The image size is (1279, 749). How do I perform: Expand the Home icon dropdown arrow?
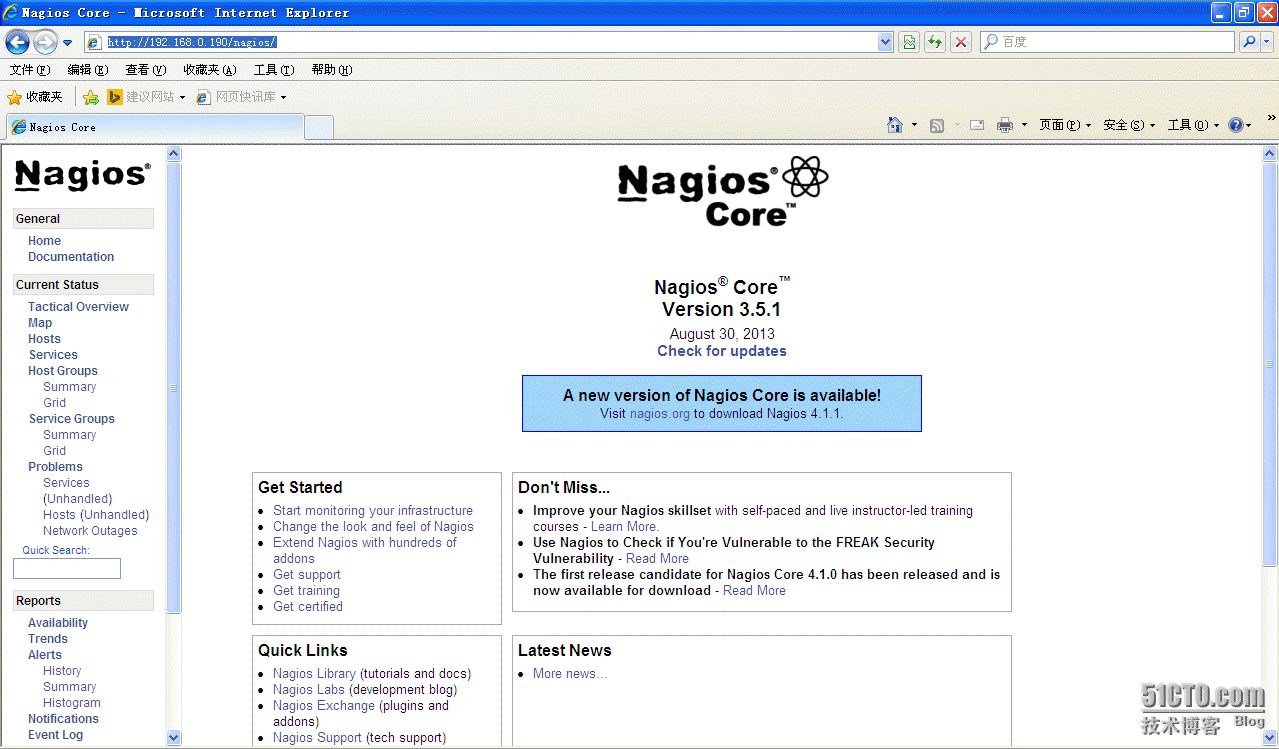[914, 125]
